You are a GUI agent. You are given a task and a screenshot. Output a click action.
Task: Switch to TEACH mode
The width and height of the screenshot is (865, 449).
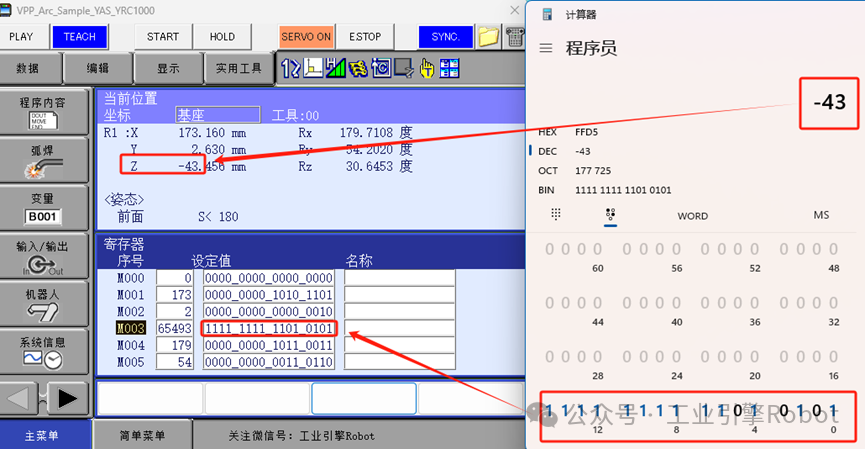point(79,37)
